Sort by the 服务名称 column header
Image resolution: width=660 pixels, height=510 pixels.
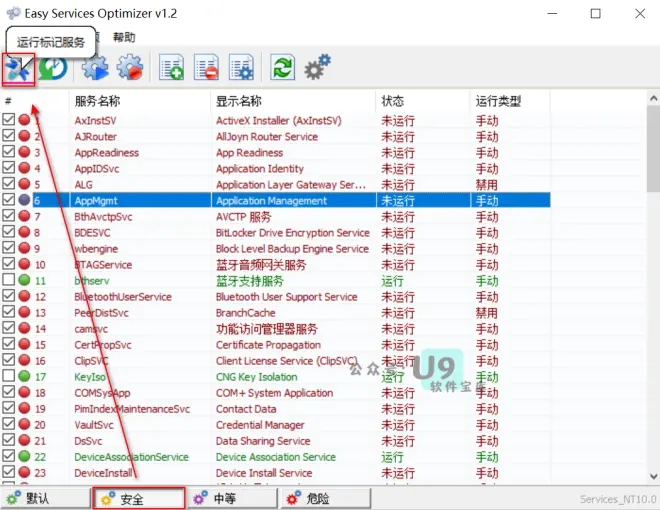tap(98, 101)
